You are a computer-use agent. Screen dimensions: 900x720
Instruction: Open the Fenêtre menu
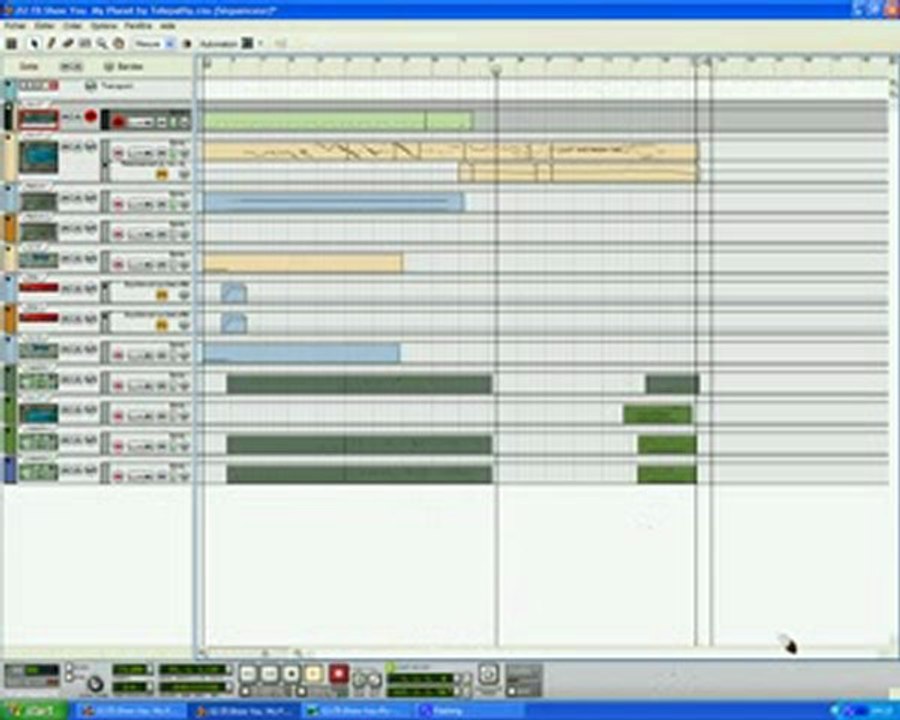pos(138,26)
